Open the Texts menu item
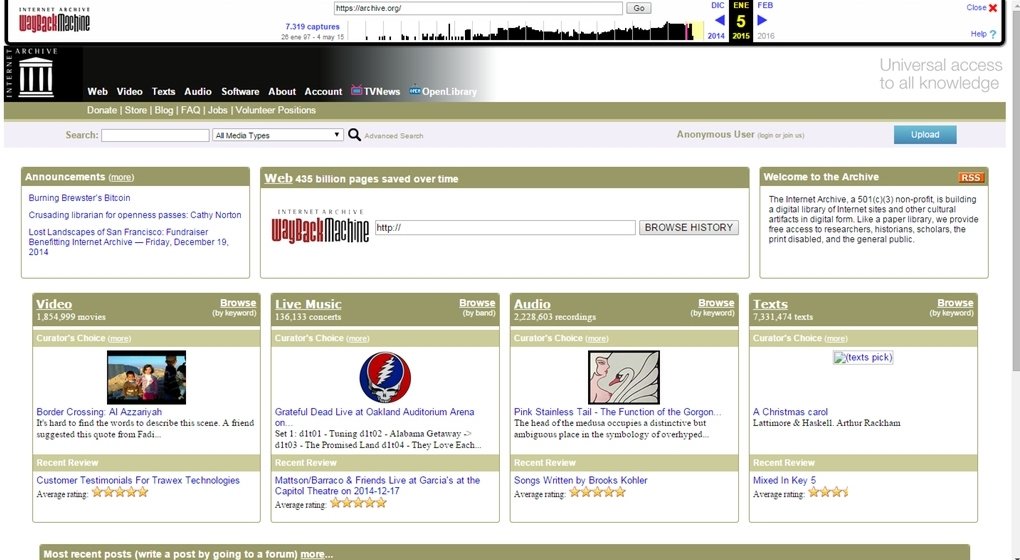The height and width of the screenshot is (560, 1020). pyautogui.click(x=163, y=92)
